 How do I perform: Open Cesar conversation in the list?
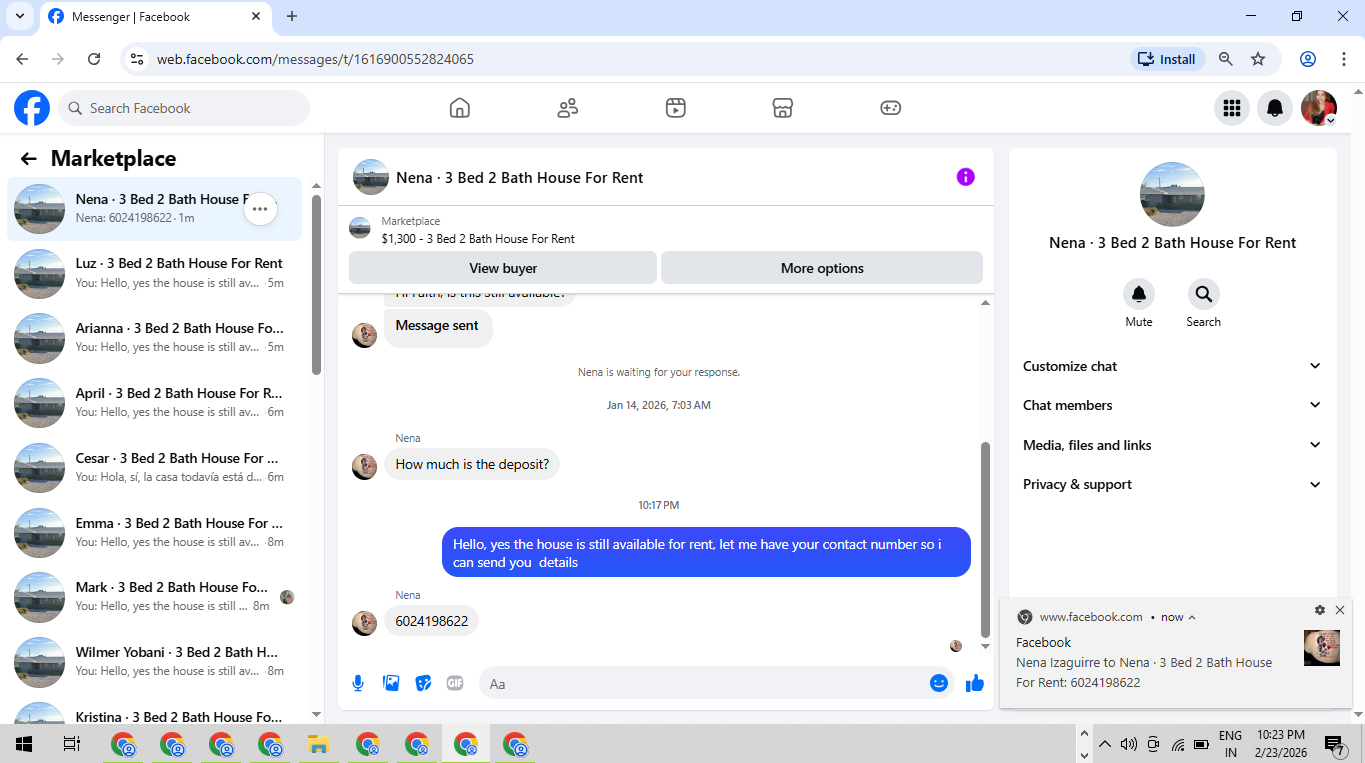pos(155,468)
